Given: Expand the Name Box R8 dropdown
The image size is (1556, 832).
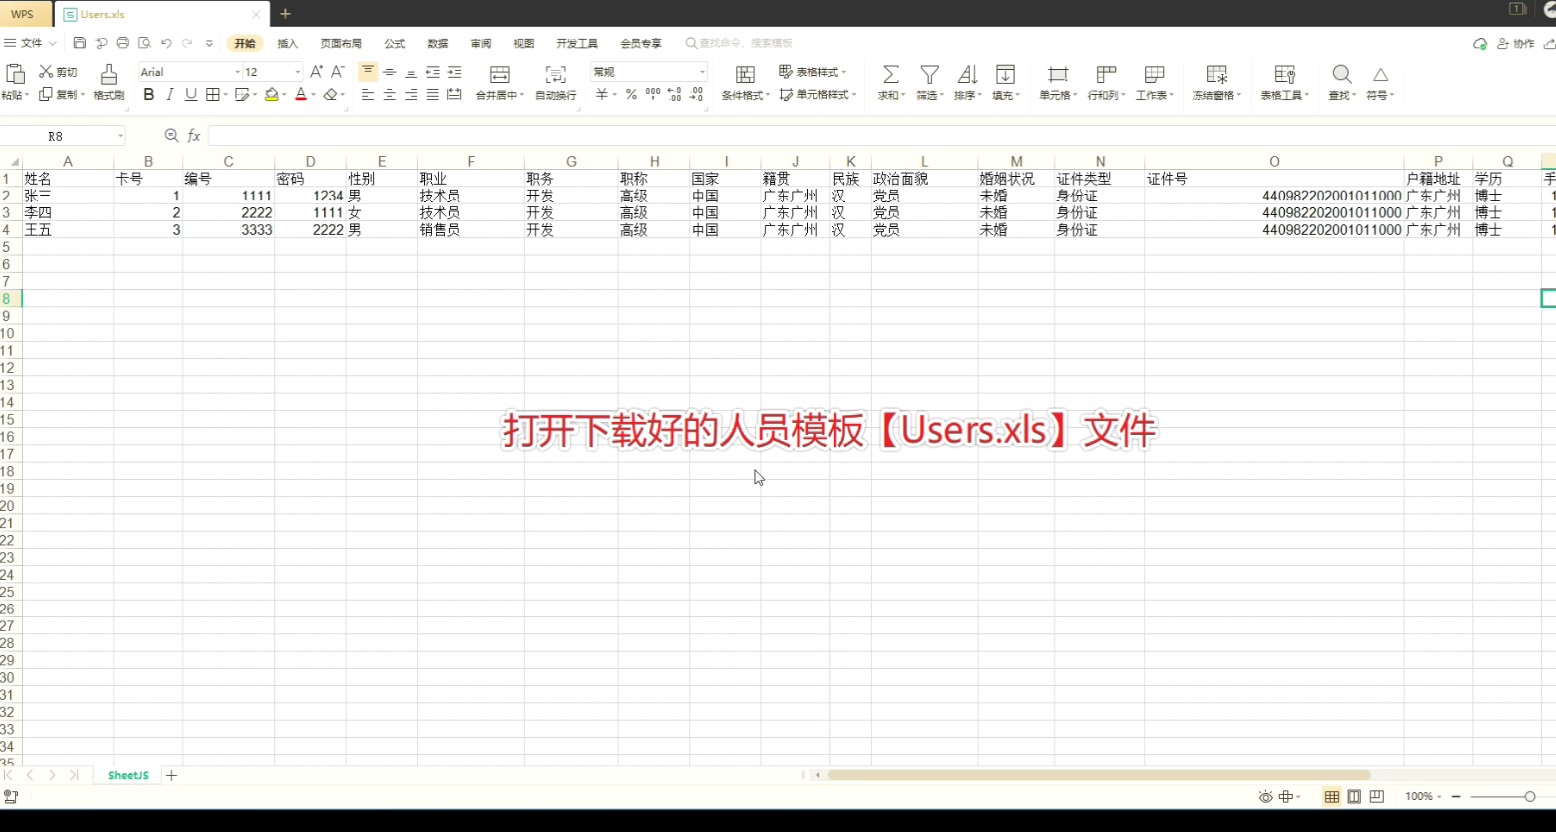Looking at the screenshot, I should coord(121,136).
